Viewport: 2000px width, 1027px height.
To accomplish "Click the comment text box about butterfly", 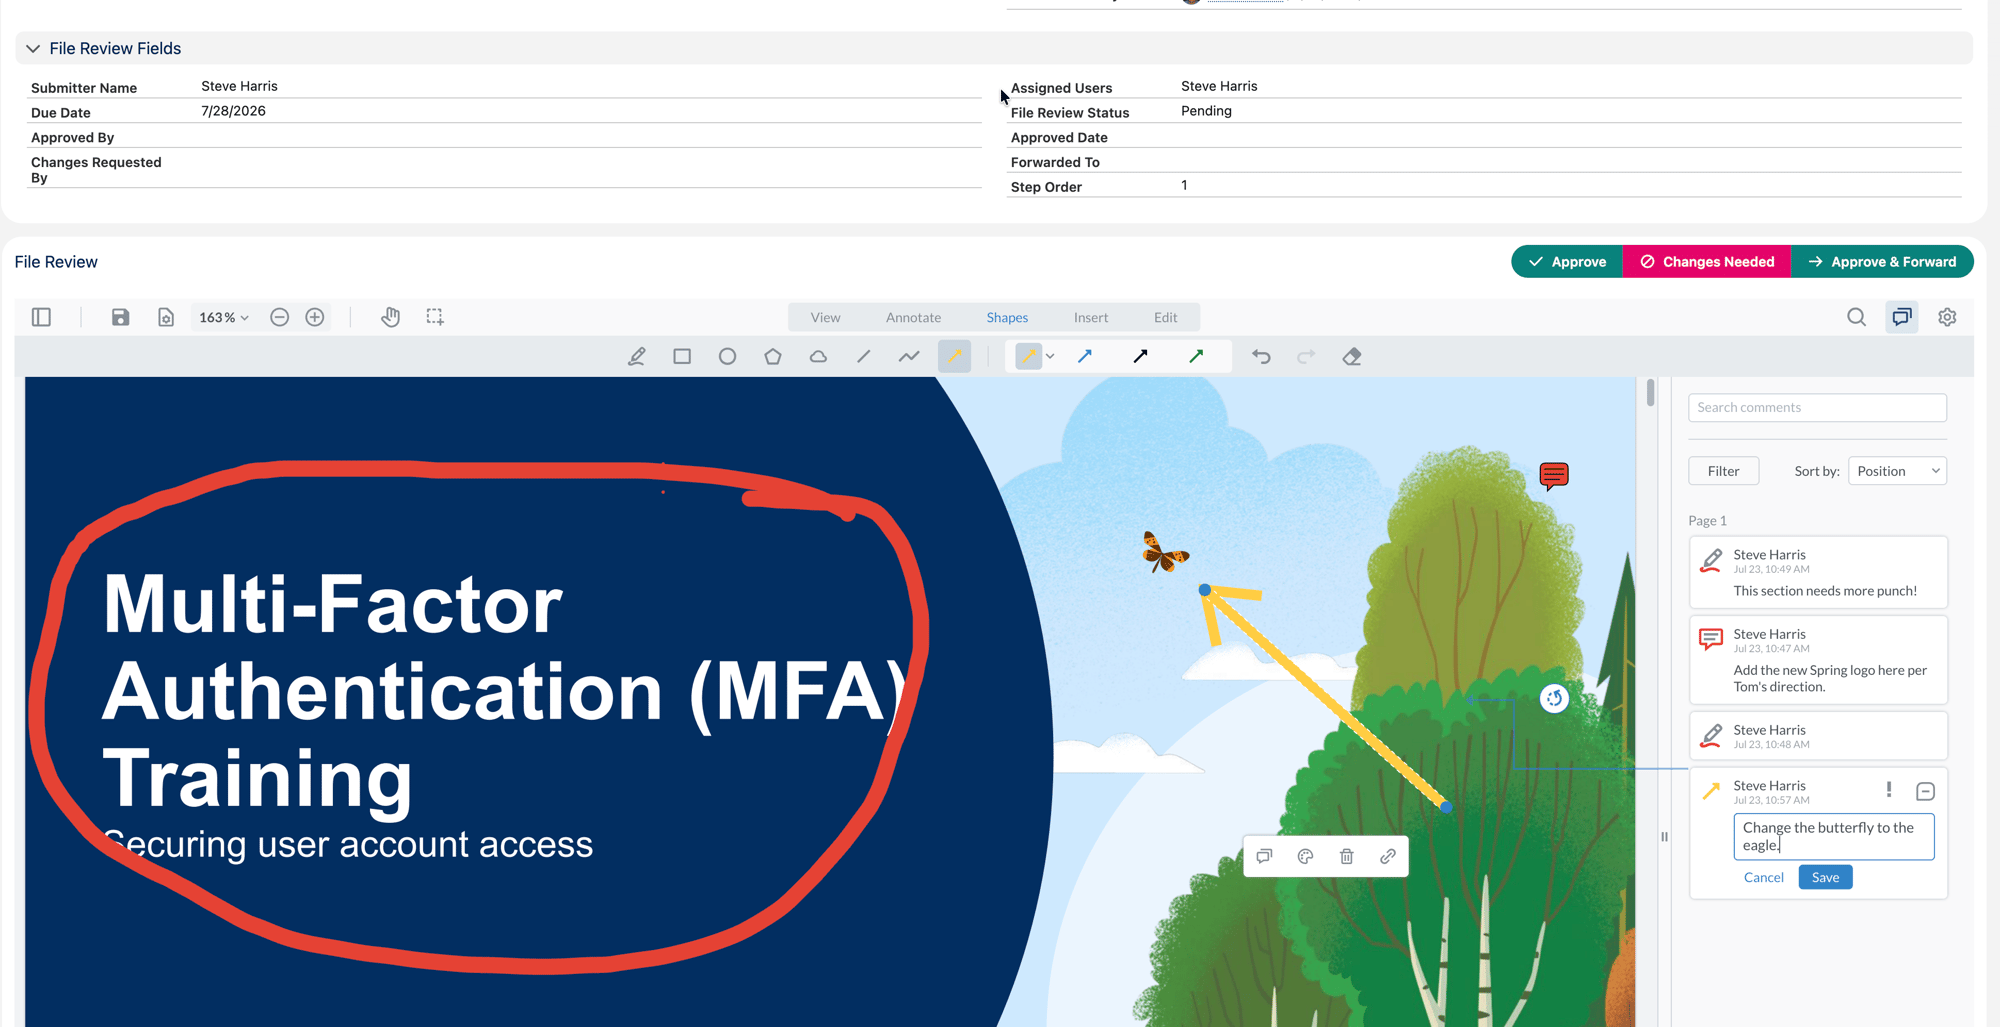I will click(x=1833, y=836).
